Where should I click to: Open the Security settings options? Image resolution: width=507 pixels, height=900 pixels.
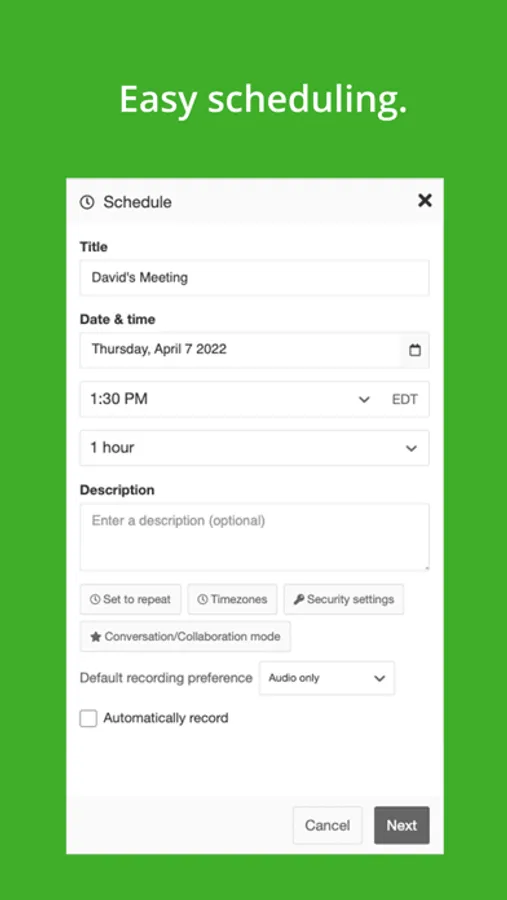click(x=343, y=599)
